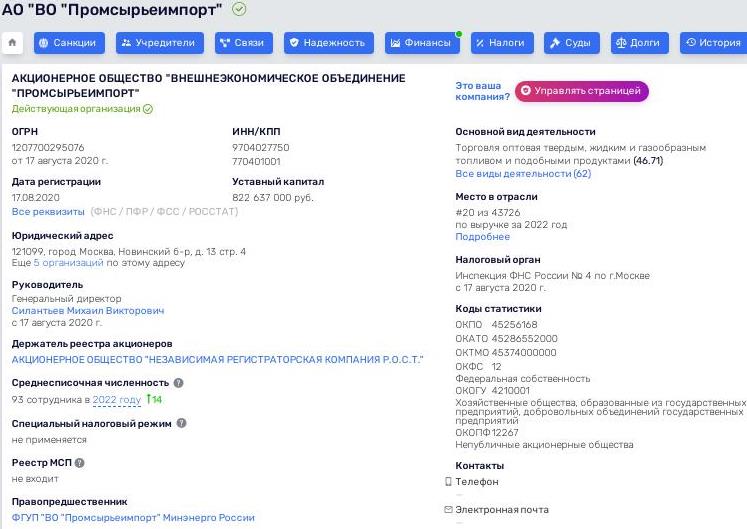Click help icon next to Специальный налоговый режим
The width and height of the screenshot is (747, 529).
coord(182,423)
